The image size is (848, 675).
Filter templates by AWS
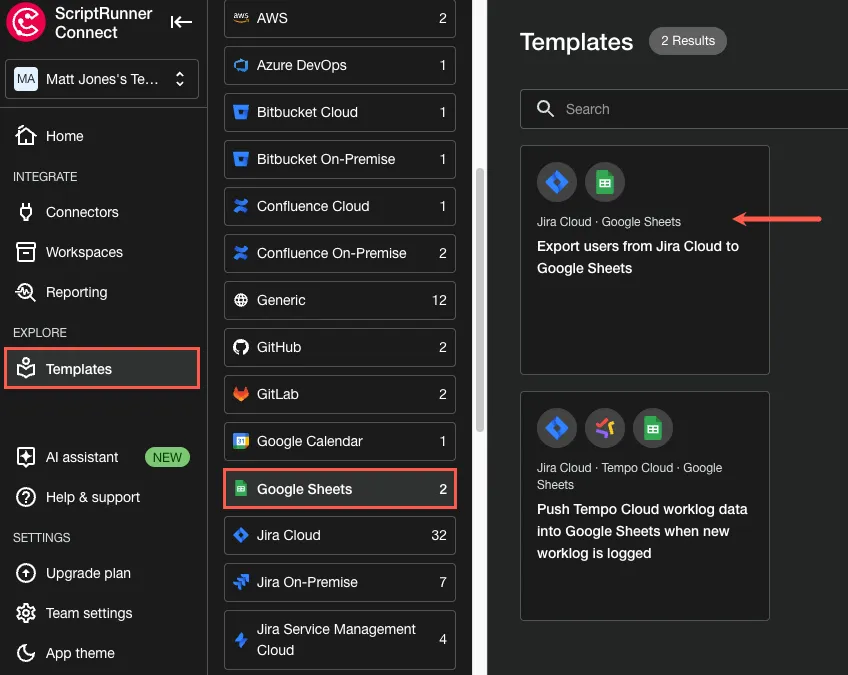[x=340, y=18]
